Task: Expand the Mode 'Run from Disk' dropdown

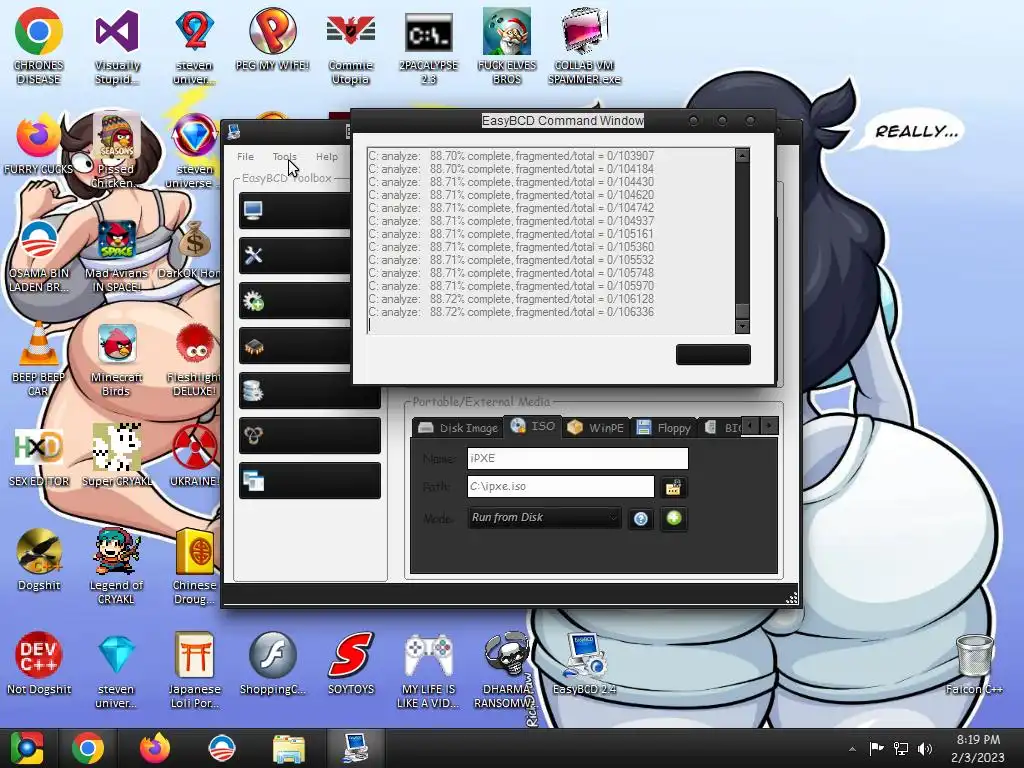Action: pyautogui.click(x=544, y=518)
